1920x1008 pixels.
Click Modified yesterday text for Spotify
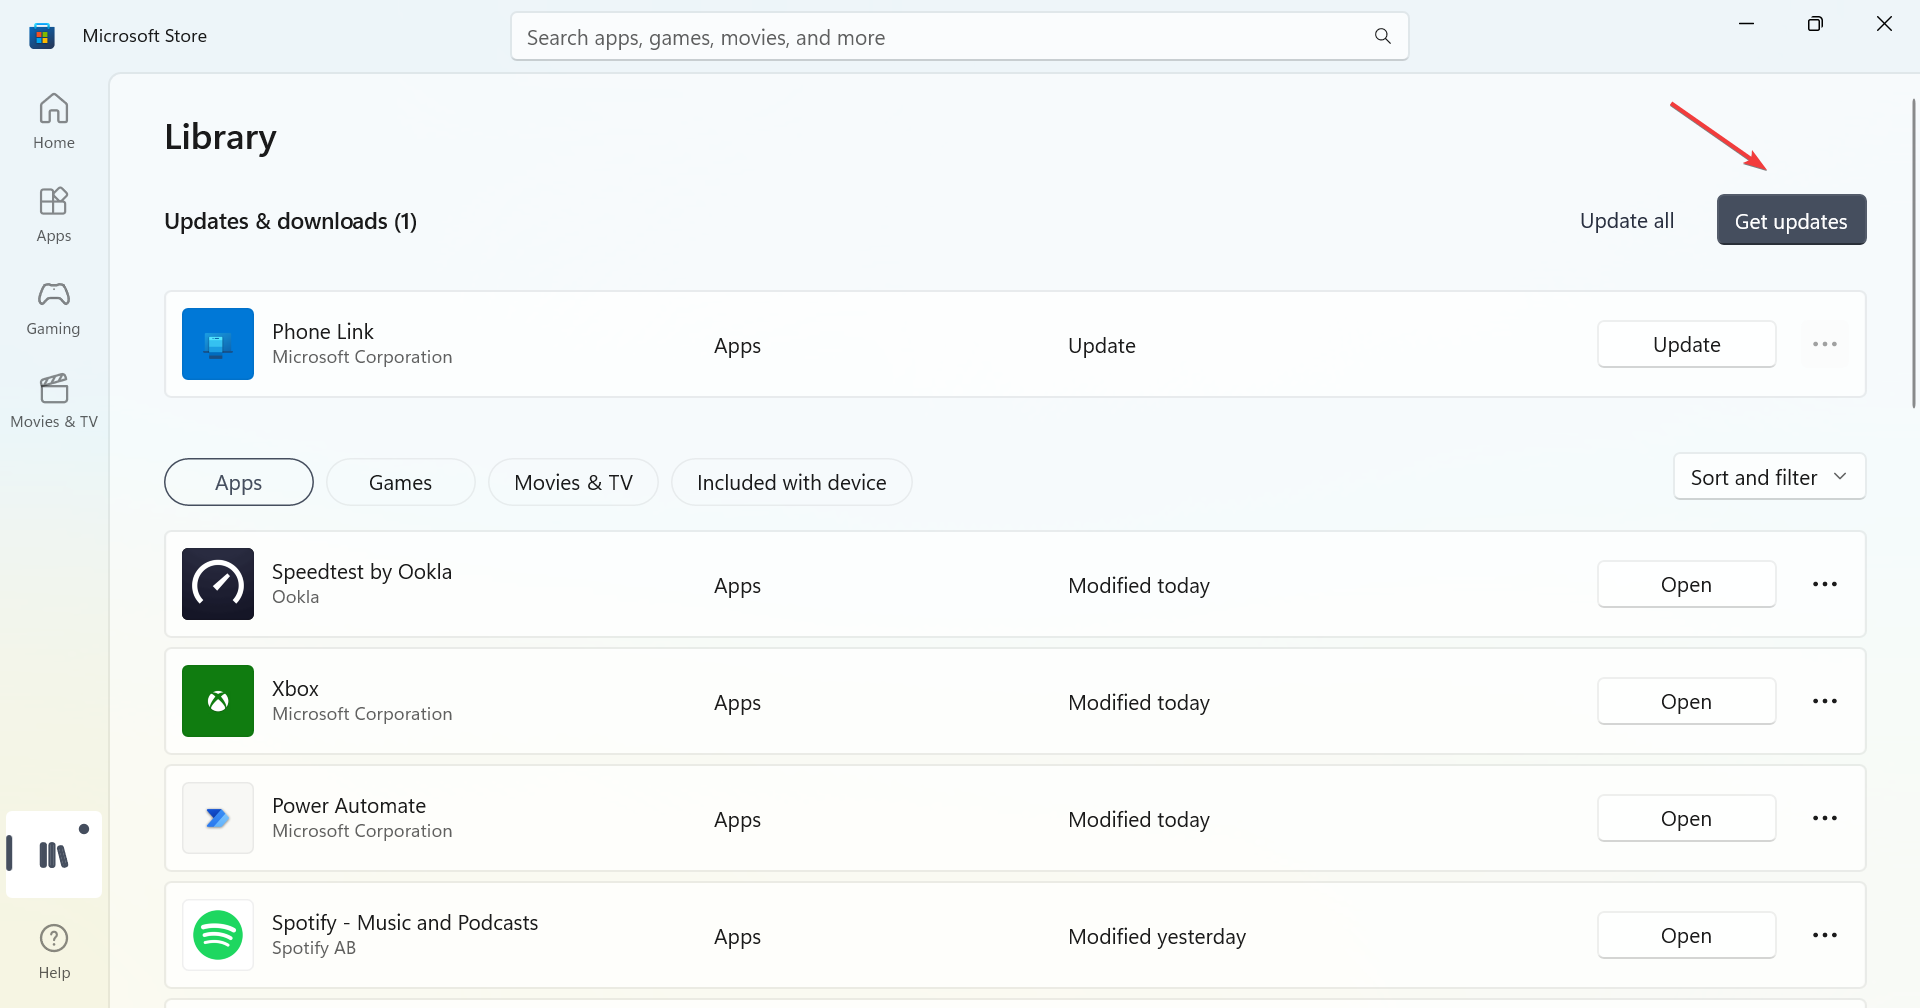coord(1157,936)
